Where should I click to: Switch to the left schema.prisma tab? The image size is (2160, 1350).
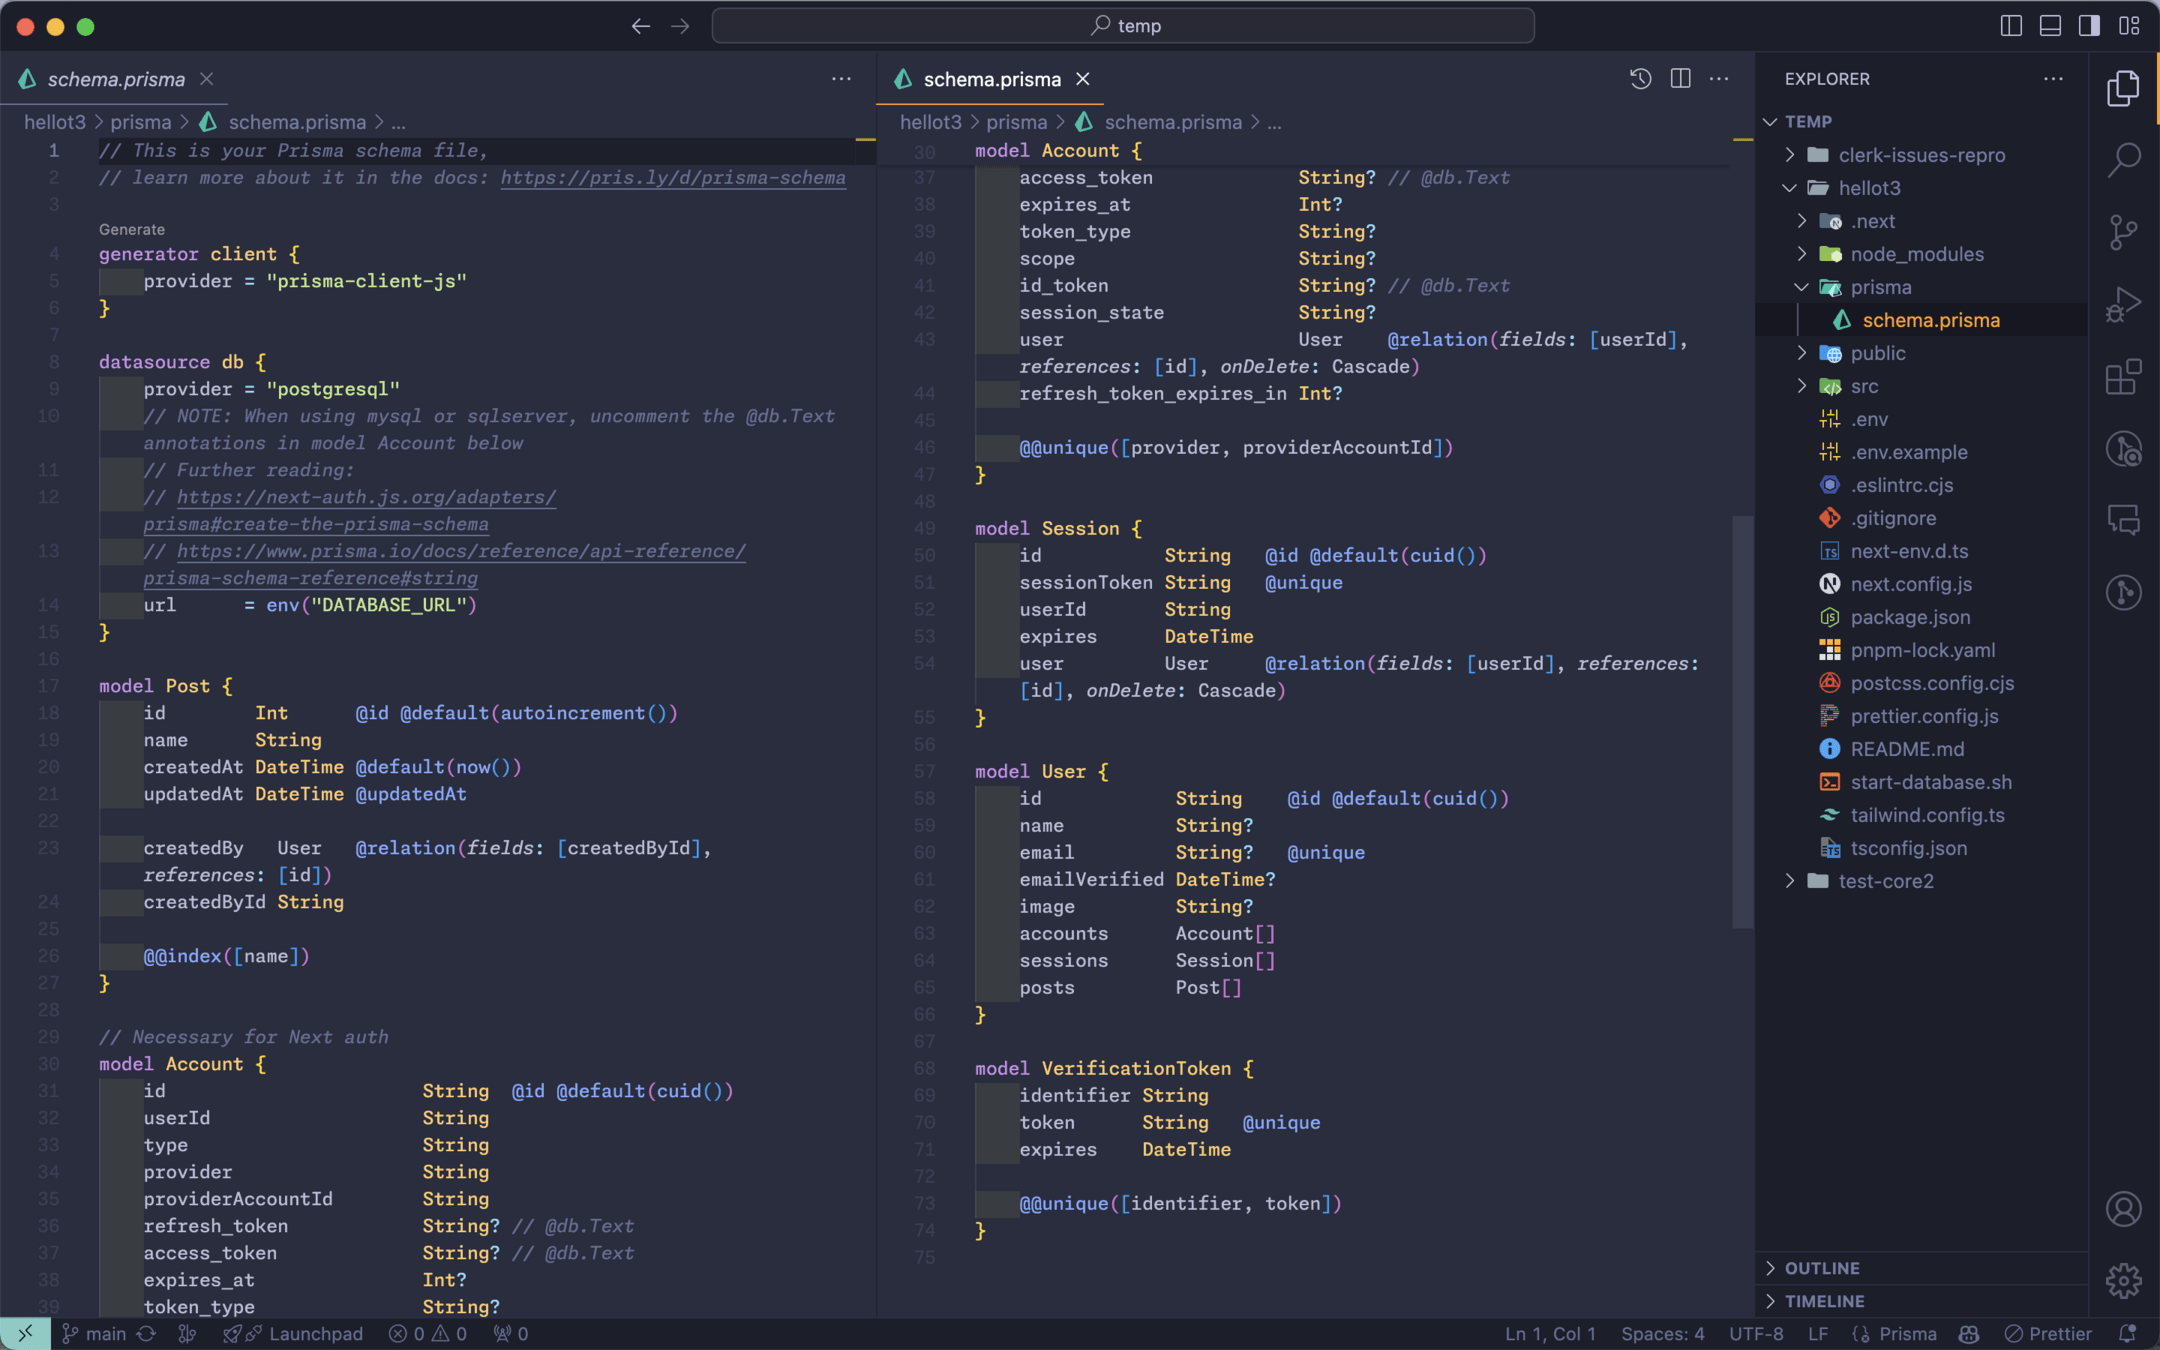(x=116, y=79)
